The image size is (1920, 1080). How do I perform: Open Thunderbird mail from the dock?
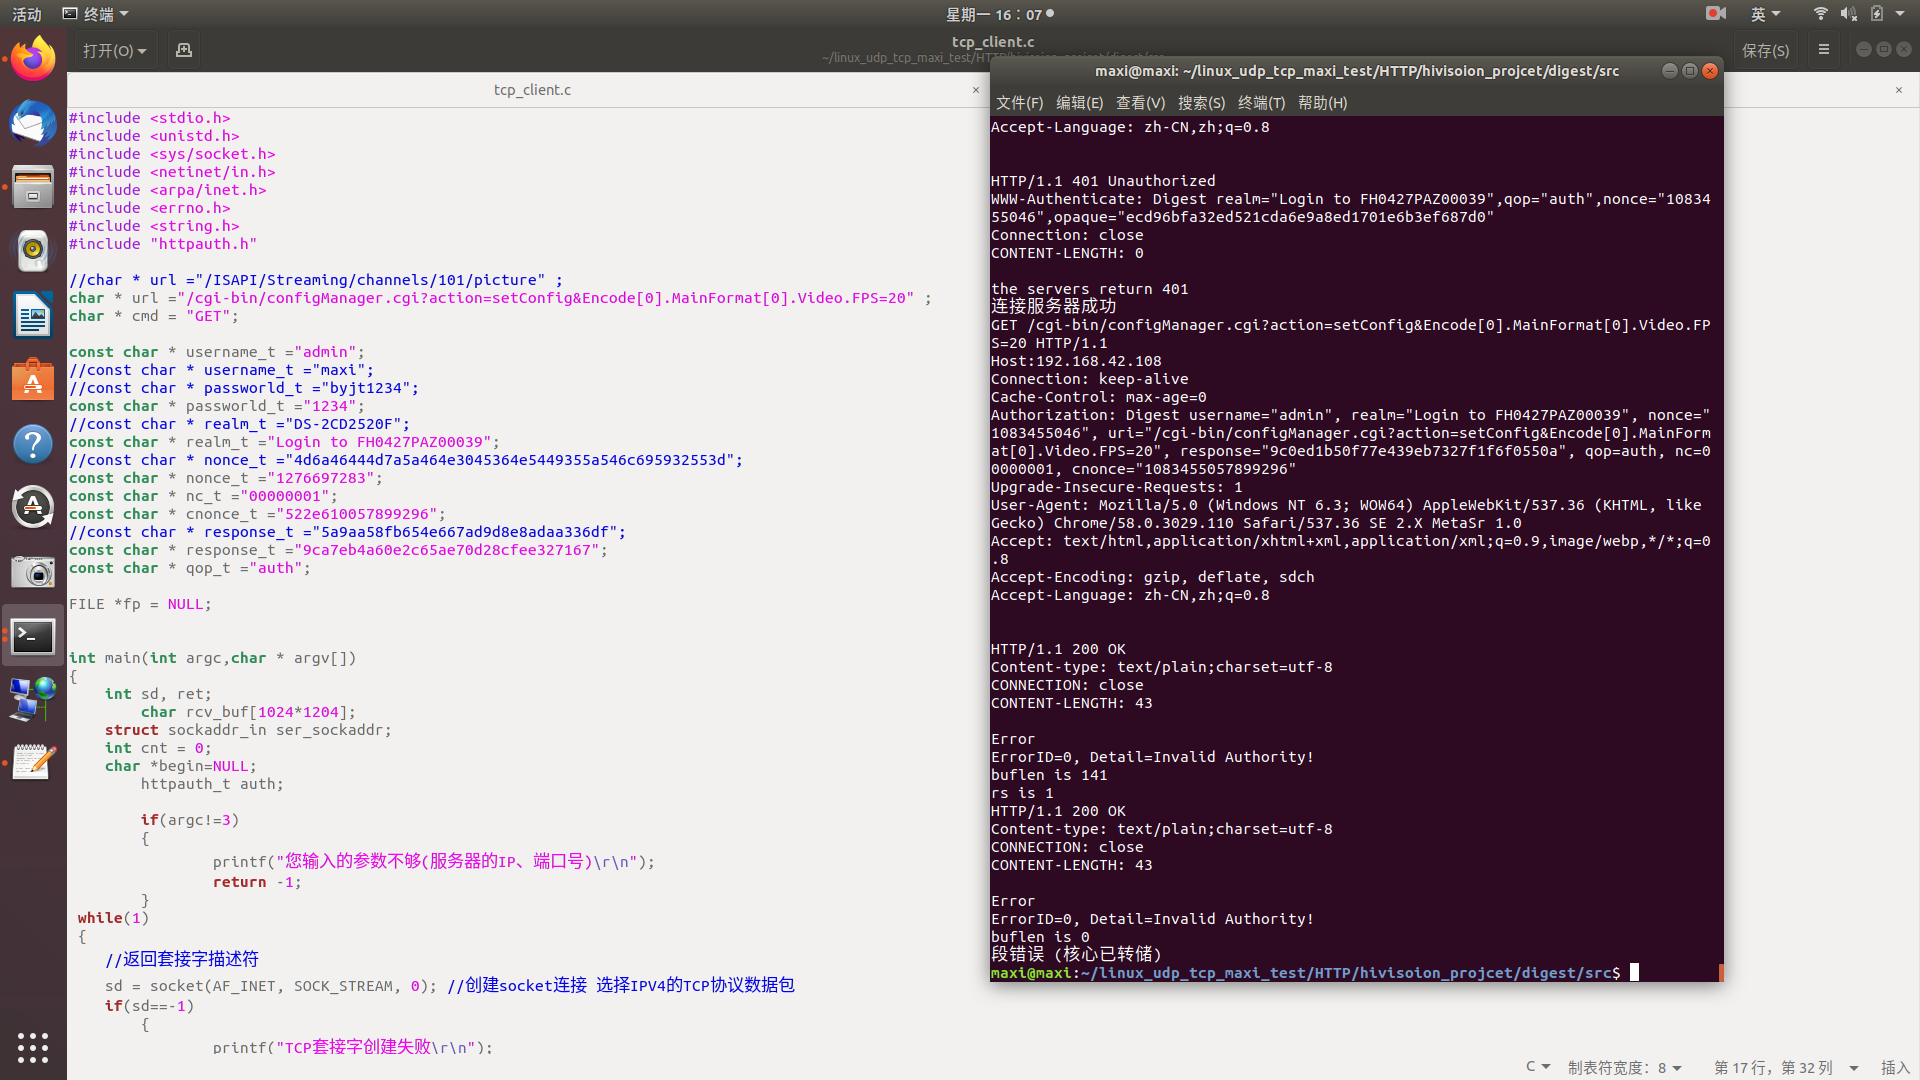click(x=33, y=124)
